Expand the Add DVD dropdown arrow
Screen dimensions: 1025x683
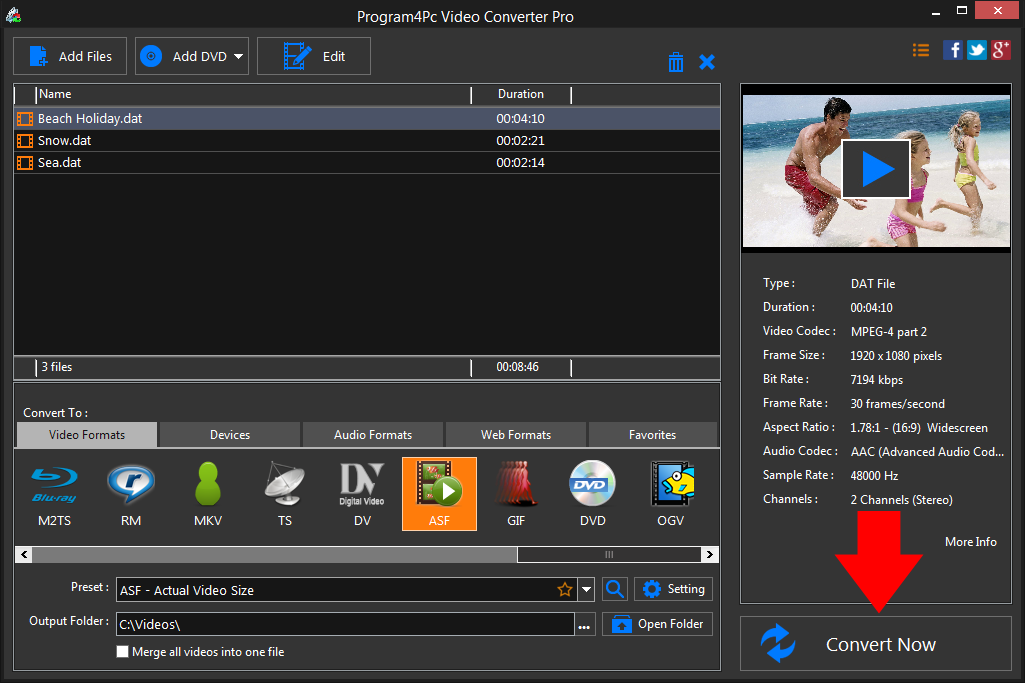tap(239, 57)
